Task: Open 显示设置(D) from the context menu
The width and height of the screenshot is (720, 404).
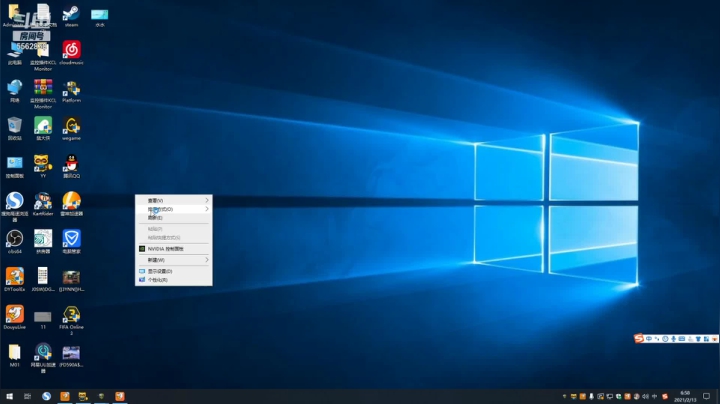Action: (x=174, y=271)
